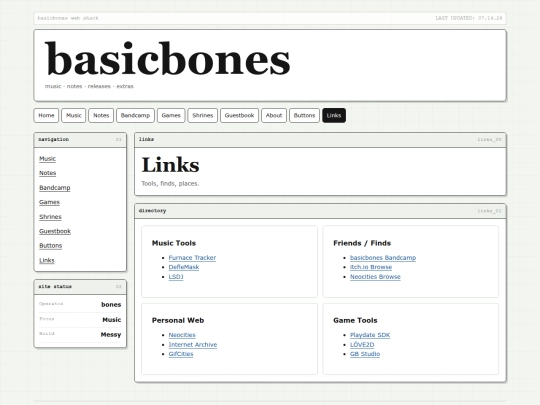The image size is (540, 405).
Task: Click the basicbones site title
Action: tap(167, 59)
